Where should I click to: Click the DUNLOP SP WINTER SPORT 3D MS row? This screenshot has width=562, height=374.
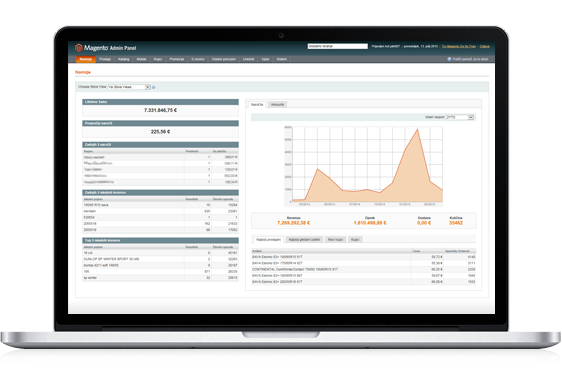[x=161, y=259]
